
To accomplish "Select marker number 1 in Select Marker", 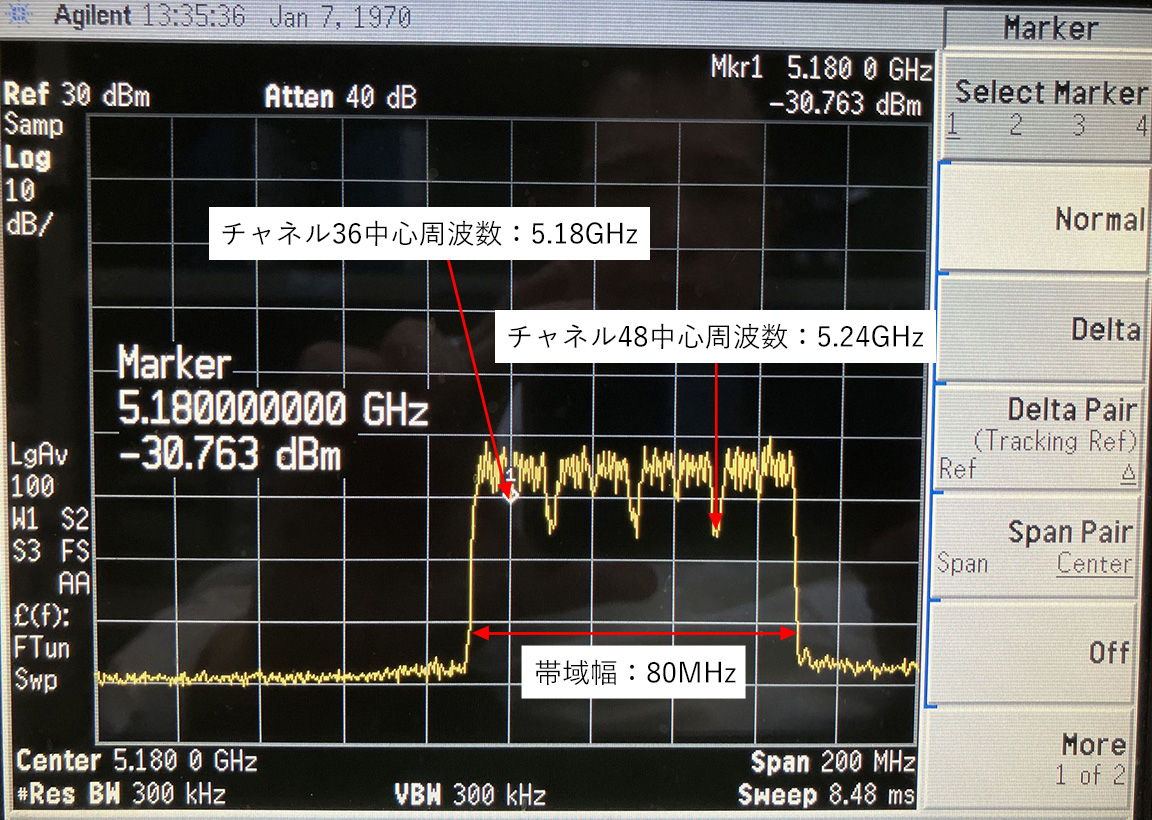I will click(x=953, y=126).
